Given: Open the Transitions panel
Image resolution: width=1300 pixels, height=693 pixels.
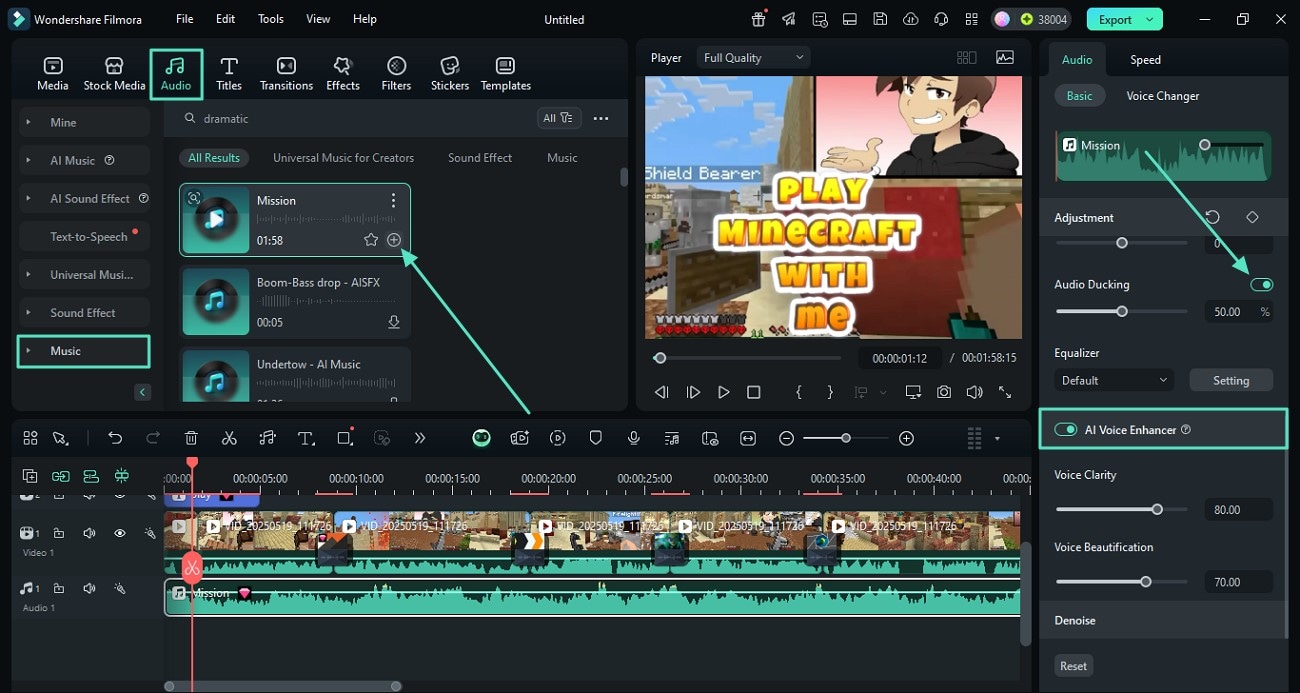Looking at the screenshot, I should click(286, 74).
